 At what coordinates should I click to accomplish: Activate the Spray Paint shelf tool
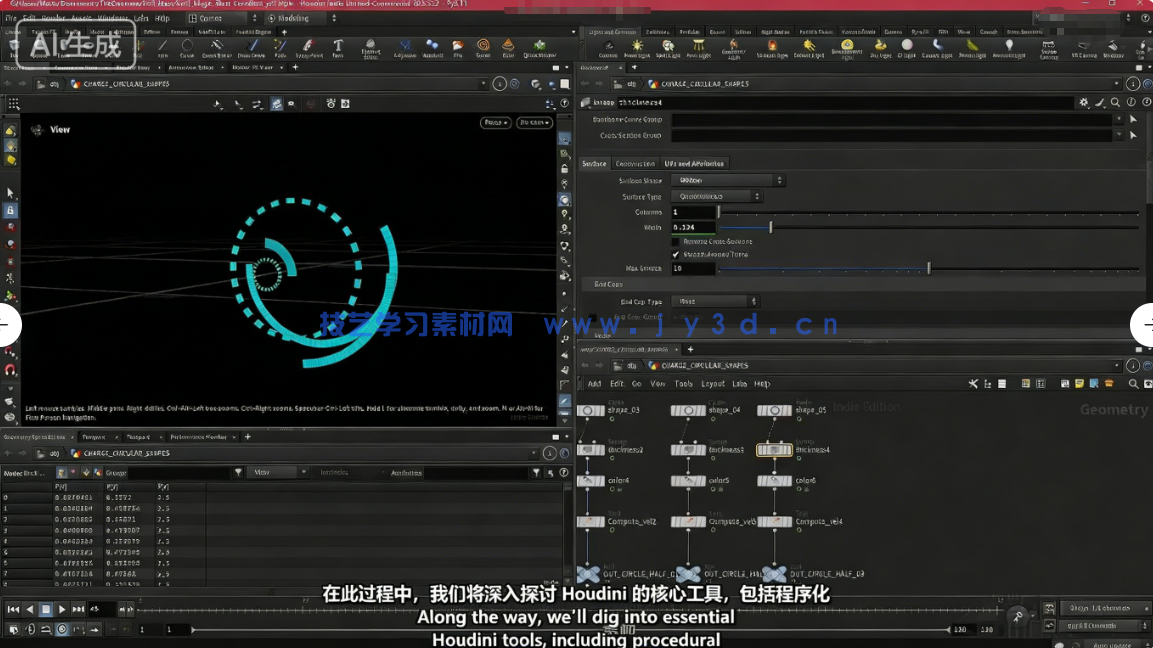coord(308,46)
